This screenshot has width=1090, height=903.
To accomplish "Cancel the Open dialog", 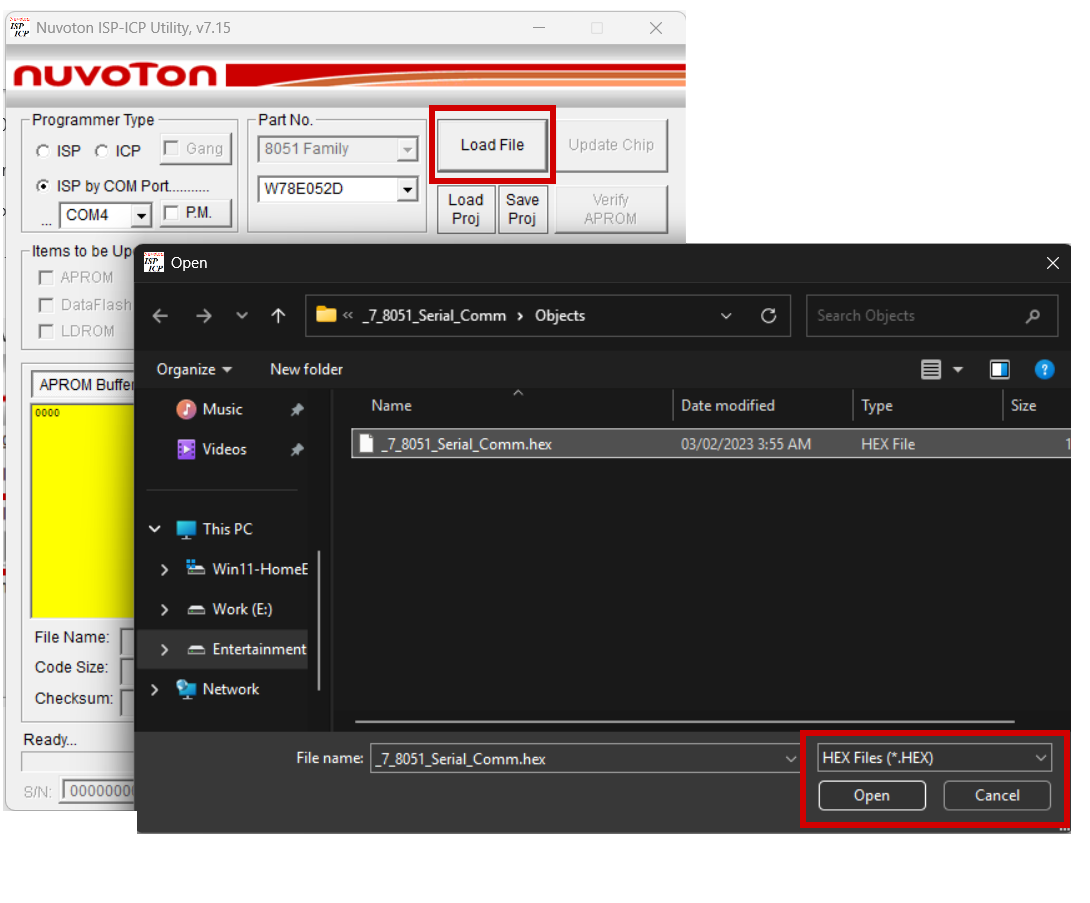I will click(x=997, y=796).
